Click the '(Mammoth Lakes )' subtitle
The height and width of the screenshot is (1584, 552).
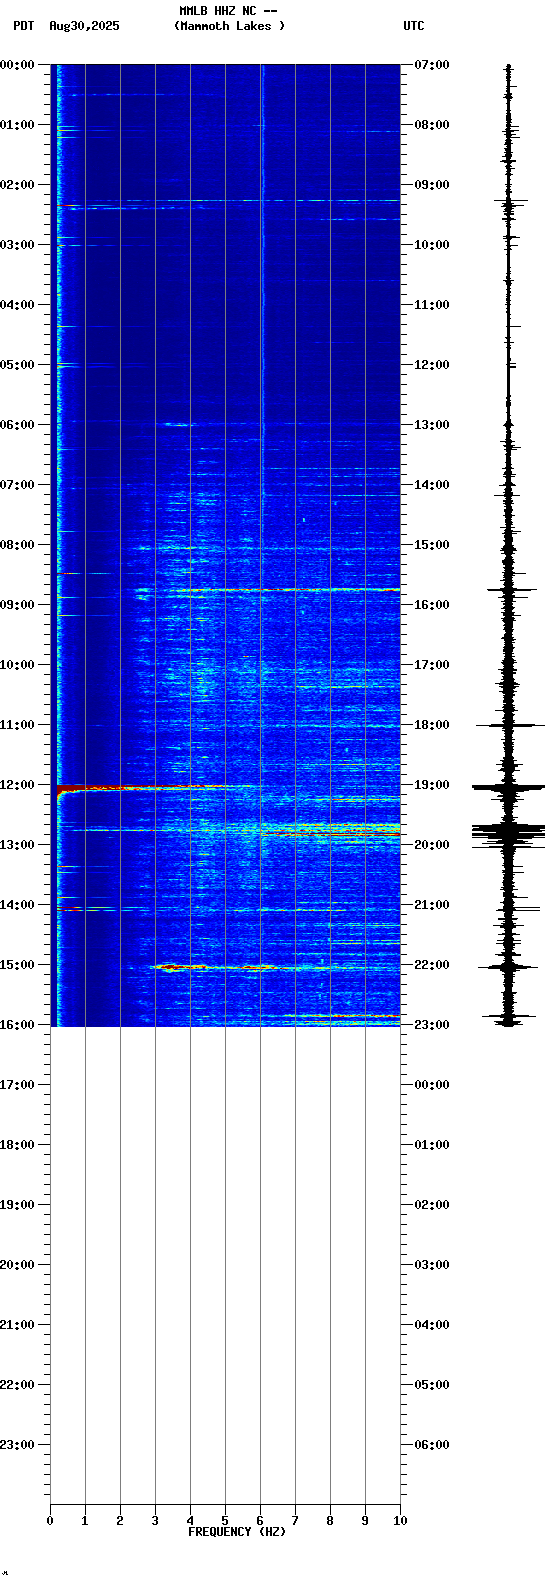coord(229,26)
